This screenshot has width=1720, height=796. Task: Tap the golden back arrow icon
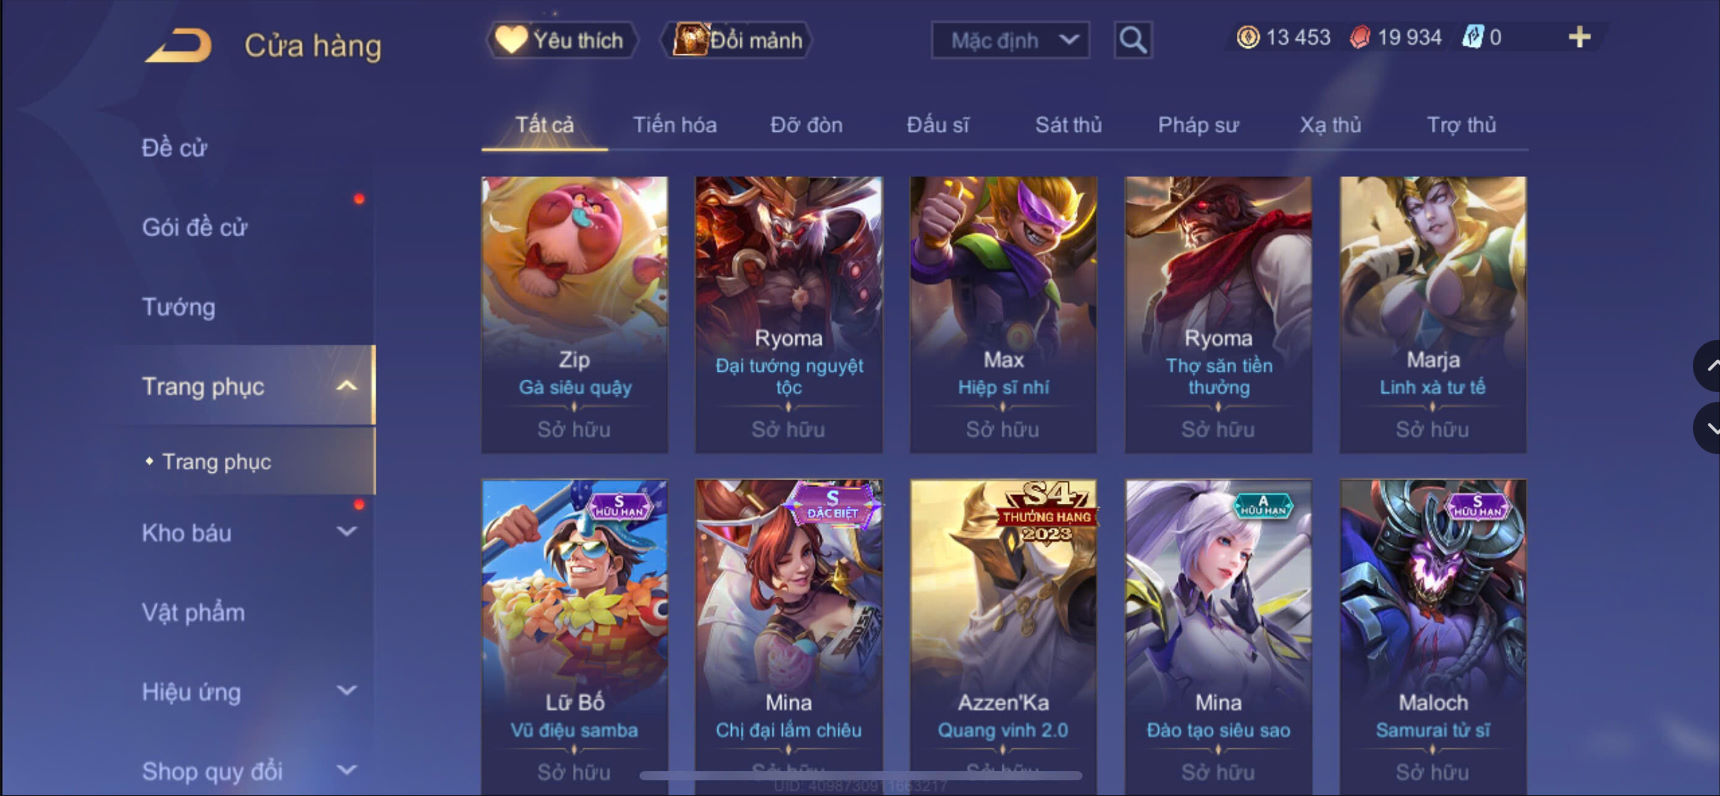(178, 45)
